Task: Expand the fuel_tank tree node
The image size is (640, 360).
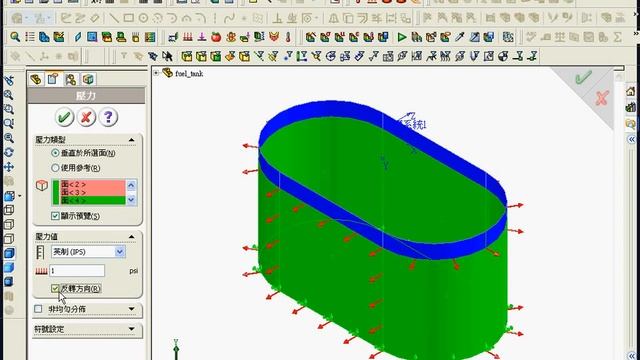Action: click(156, 73)
